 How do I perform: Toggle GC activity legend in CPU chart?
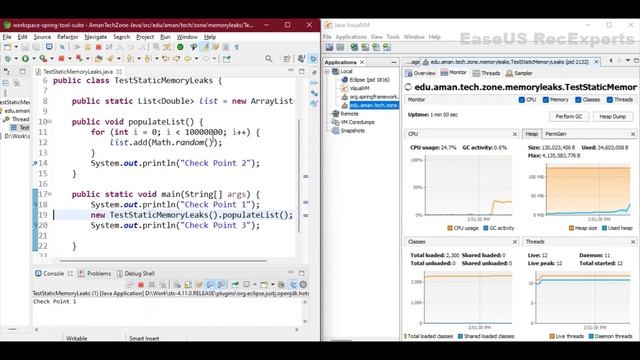[x=498, y=228]
